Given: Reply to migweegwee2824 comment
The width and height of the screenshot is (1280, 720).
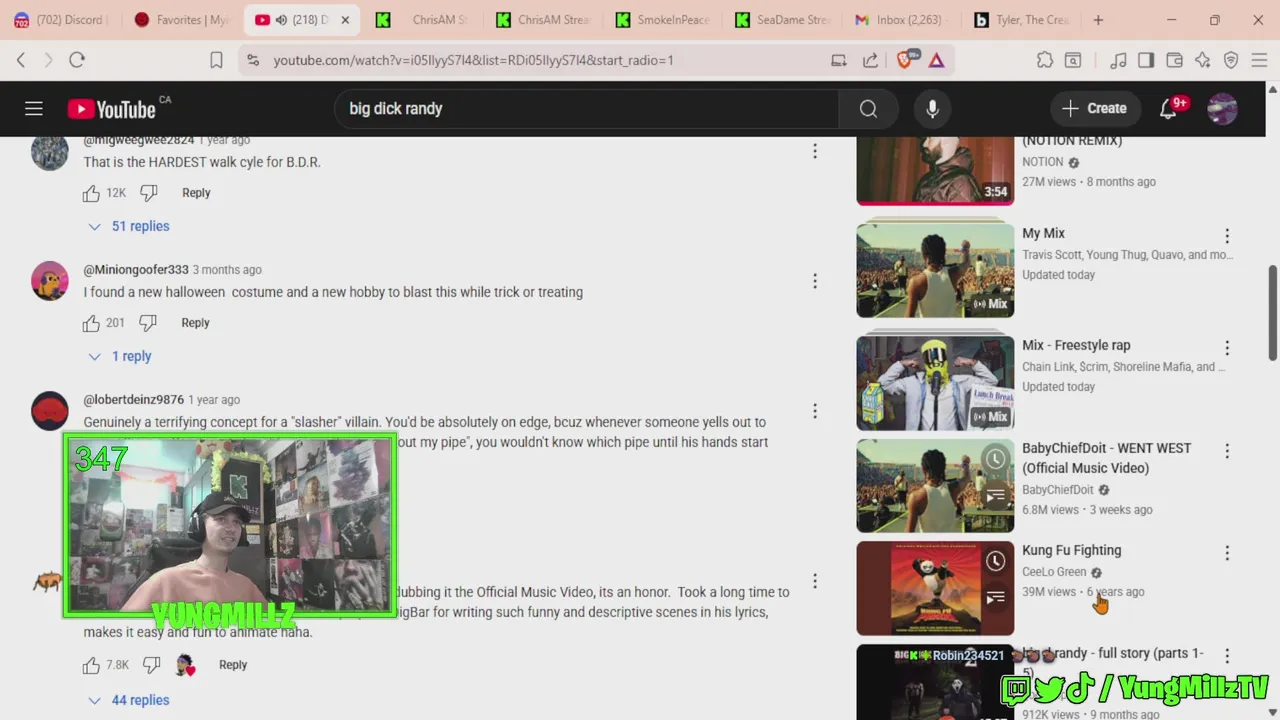Looking at the screenshot, I should [x=196, y=193].
